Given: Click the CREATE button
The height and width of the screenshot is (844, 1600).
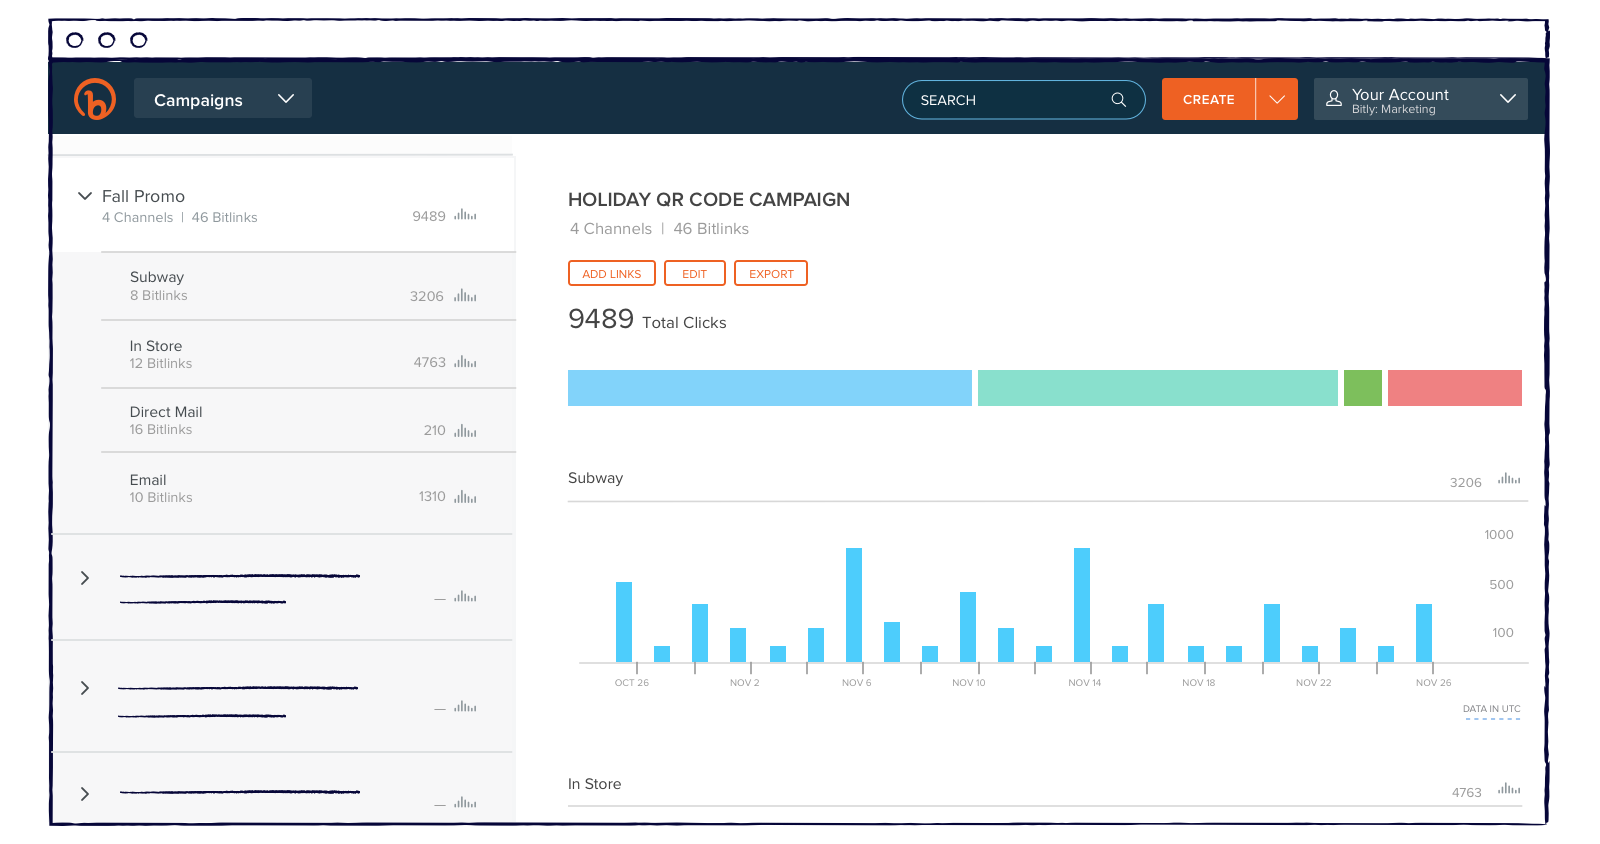Looking at the screenshot, I should pos(1208,99).
